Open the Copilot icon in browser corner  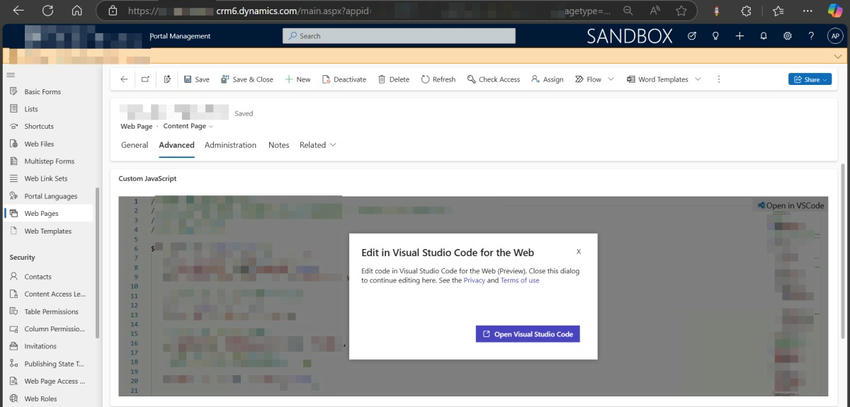835,10
